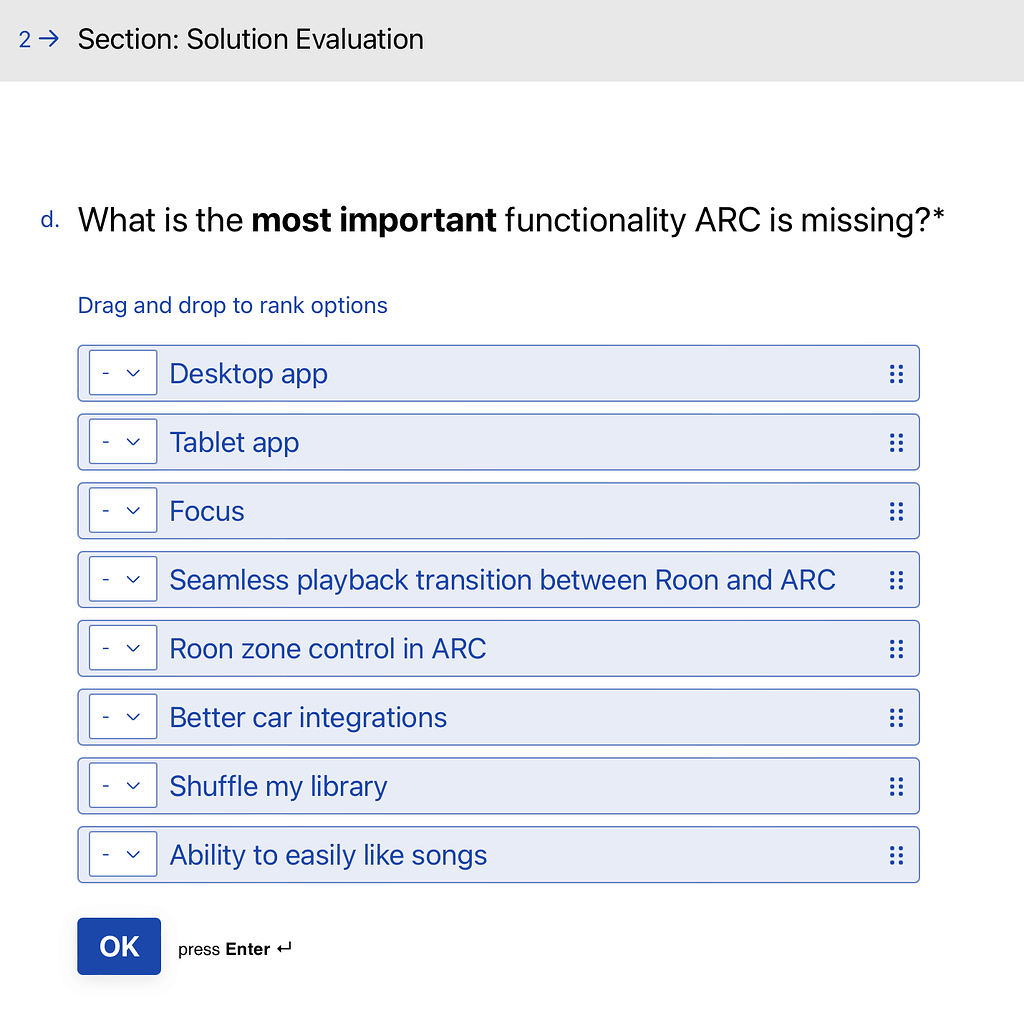The height and width of the screenshot is (1022, 1024).
Task: Click the drag handle for Better car integrations
Action: [x=896, y=717]
